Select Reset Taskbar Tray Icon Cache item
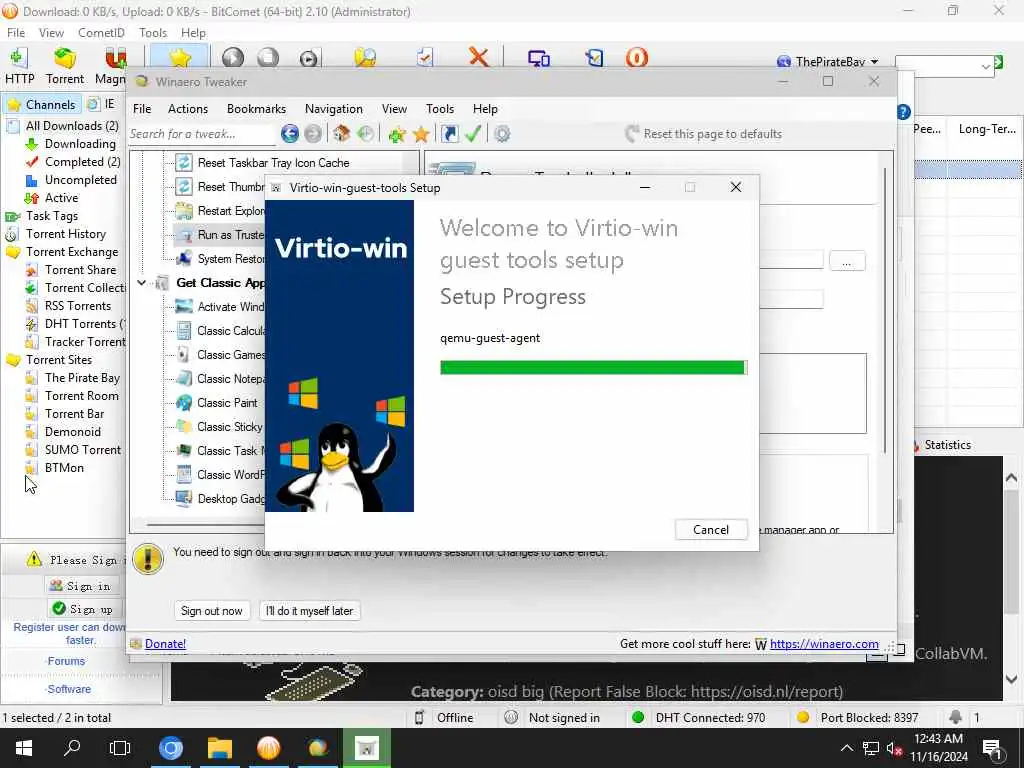This screenshot has width=1024, height=768. 273,163
